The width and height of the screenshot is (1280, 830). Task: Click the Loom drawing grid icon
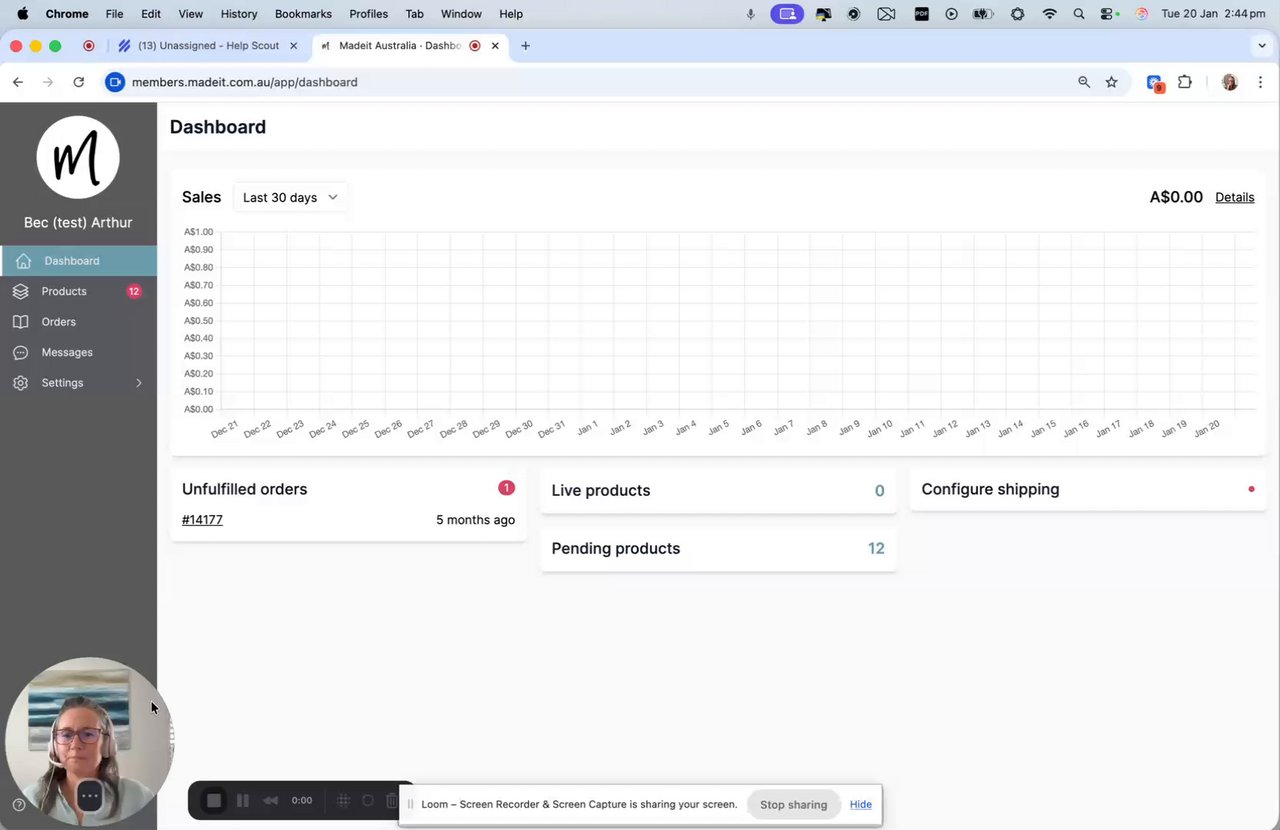pyautogui.click(x=343, y=800)
